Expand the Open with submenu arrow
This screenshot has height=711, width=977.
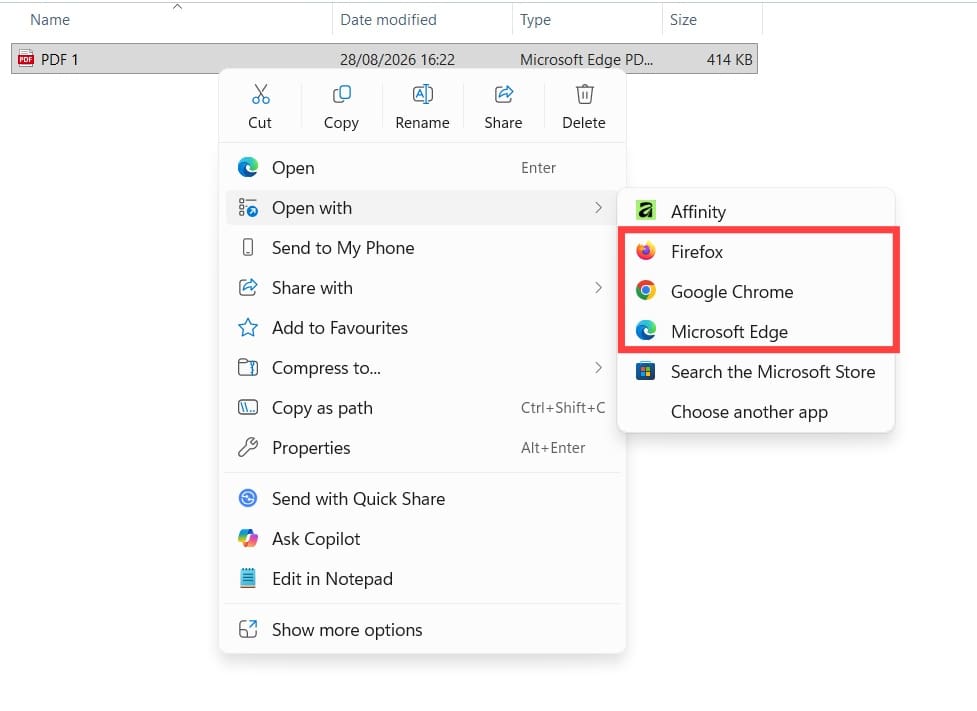598,208
